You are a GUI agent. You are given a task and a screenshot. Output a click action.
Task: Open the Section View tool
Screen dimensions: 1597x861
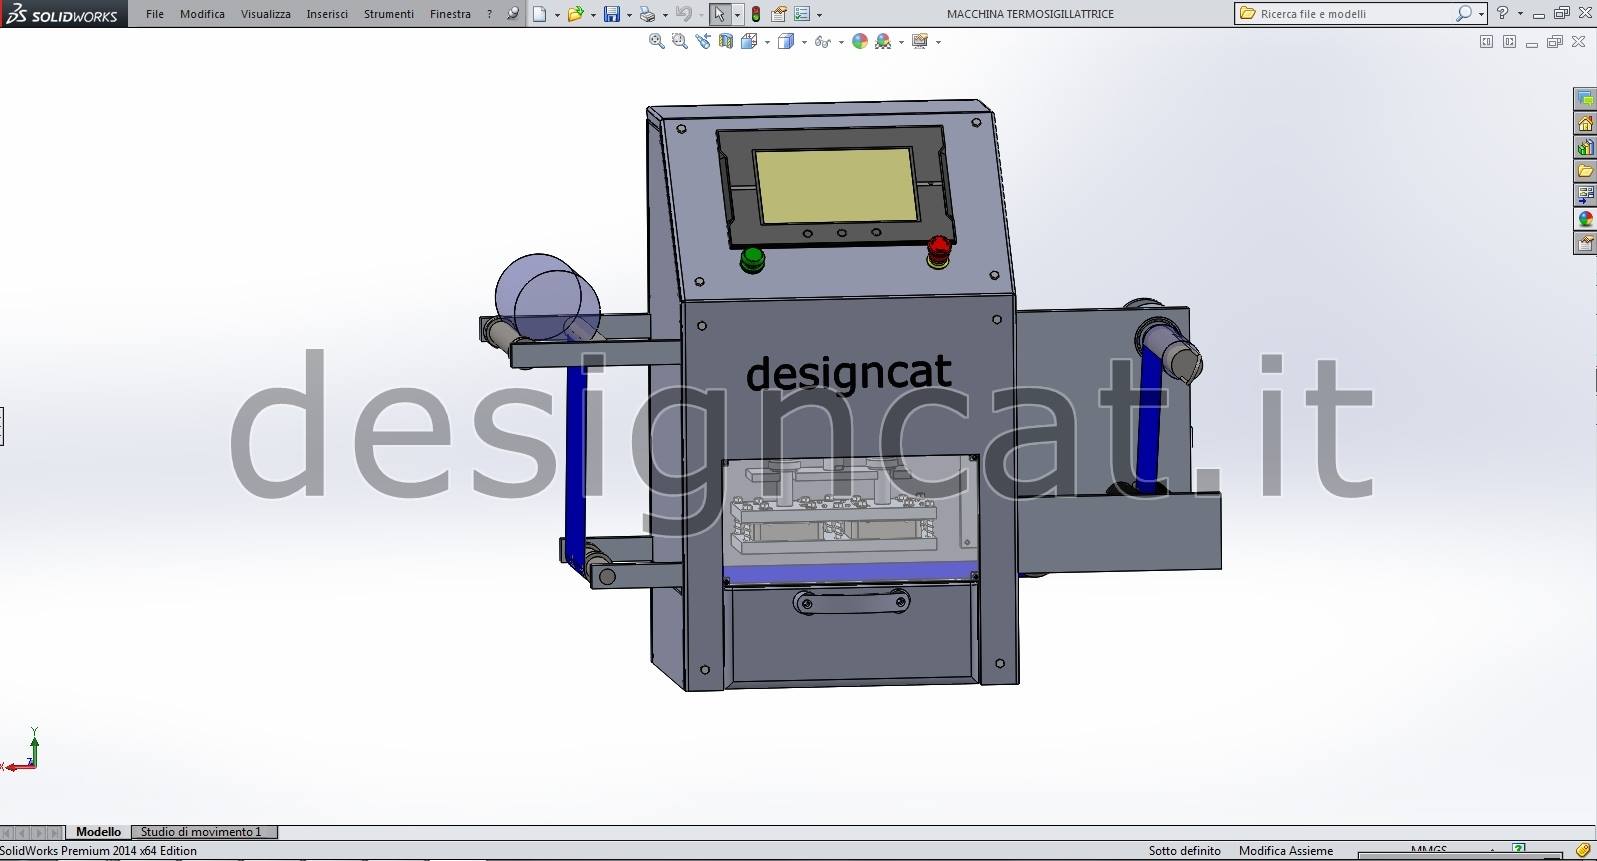coord(726,41)
